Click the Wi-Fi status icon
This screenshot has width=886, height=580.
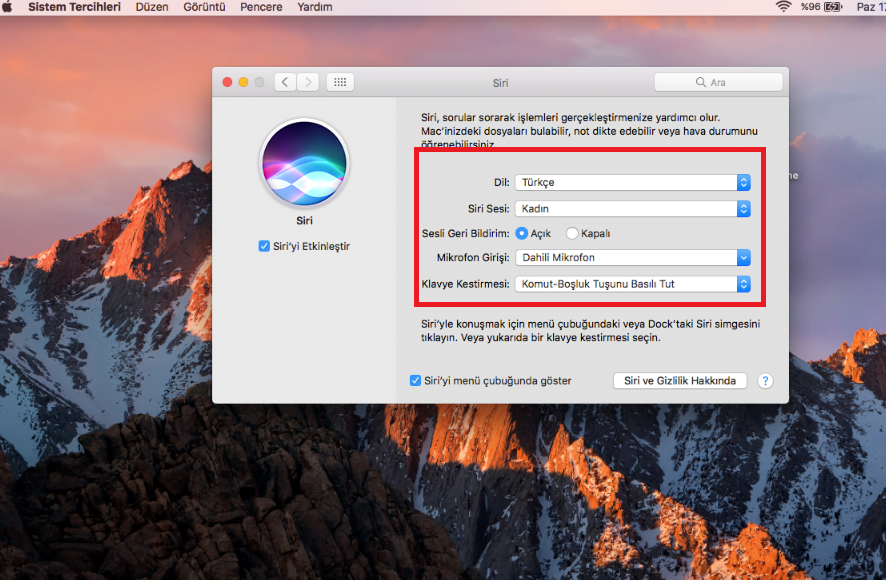(x=783, y=7)
